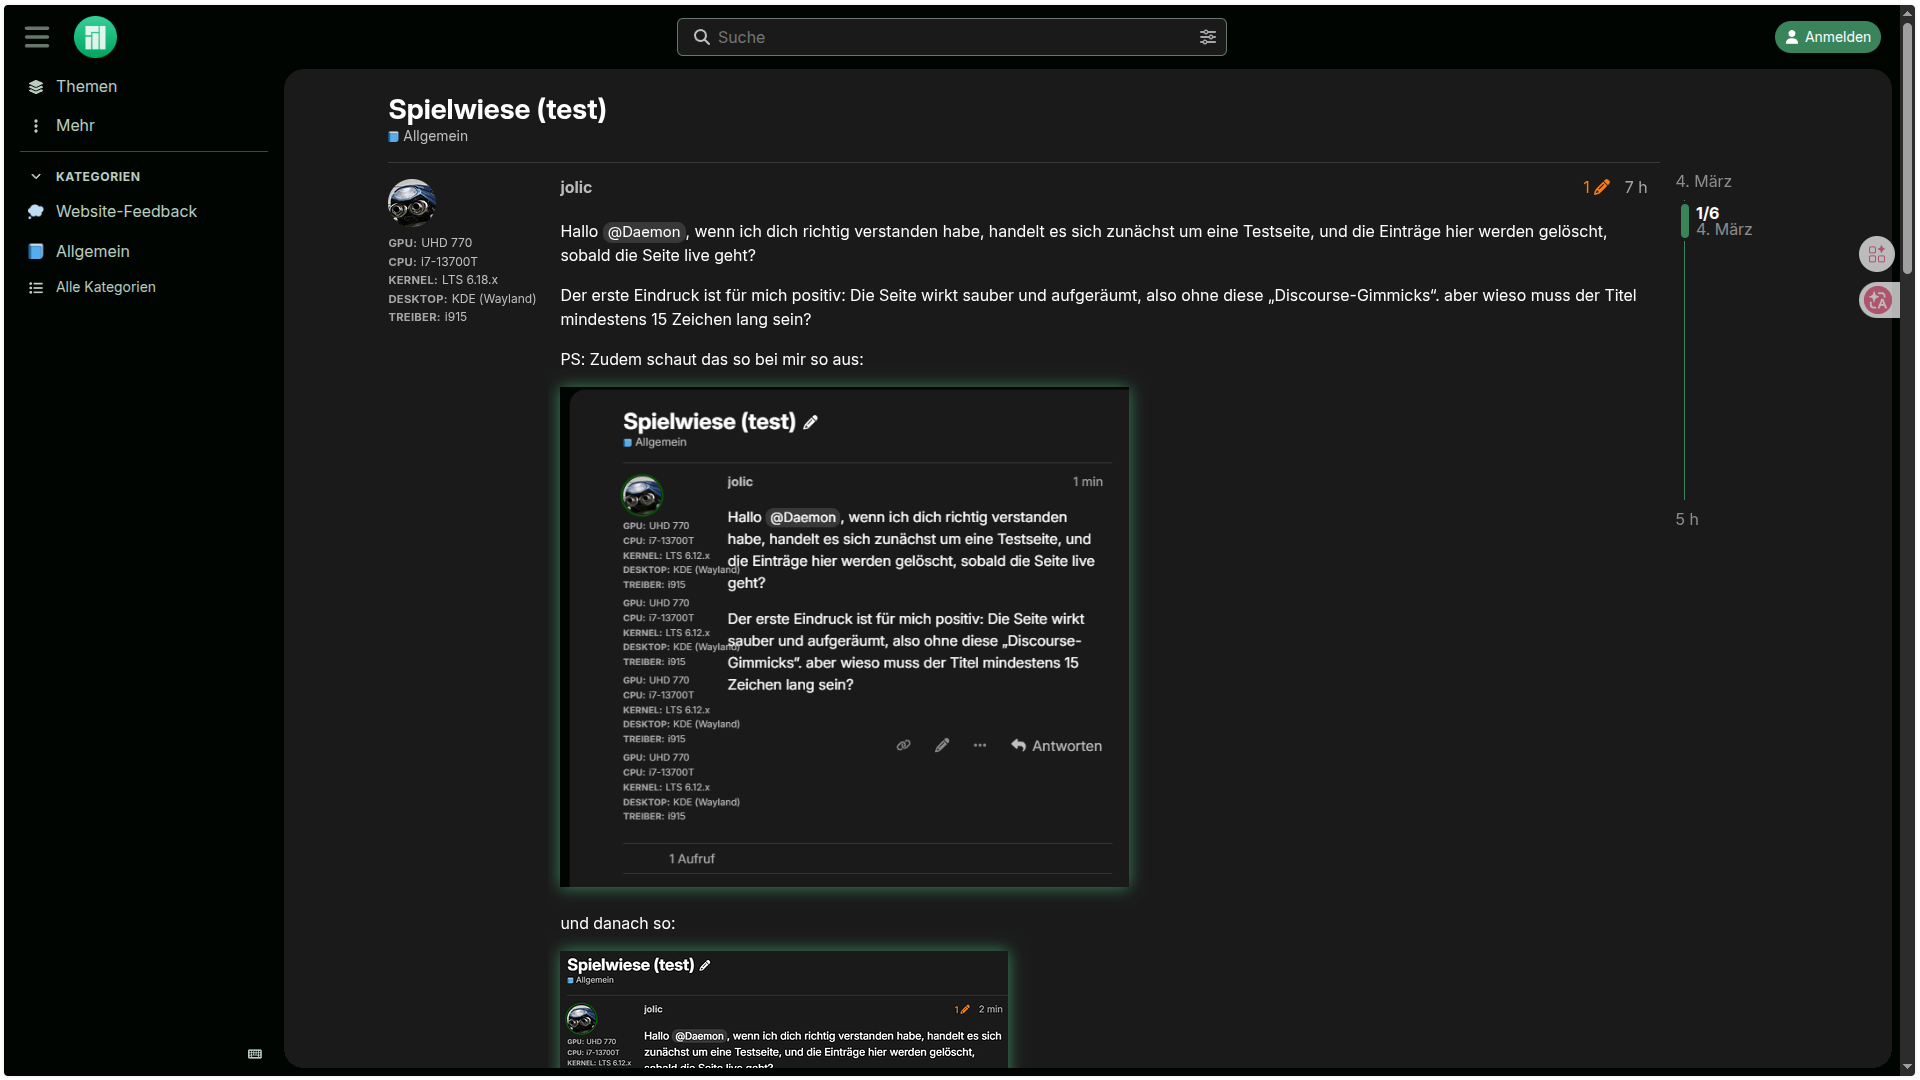The image size is (1920, 1080).
Task: Click the green timeline scroller handle
Action: point(1685,221)
